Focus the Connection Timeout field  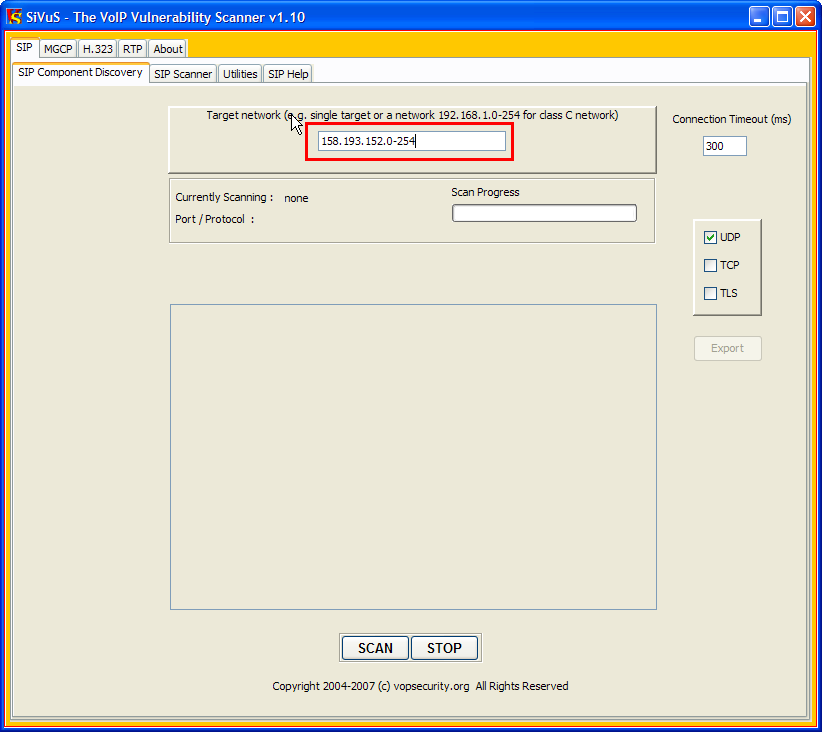[x=724, y=146]
